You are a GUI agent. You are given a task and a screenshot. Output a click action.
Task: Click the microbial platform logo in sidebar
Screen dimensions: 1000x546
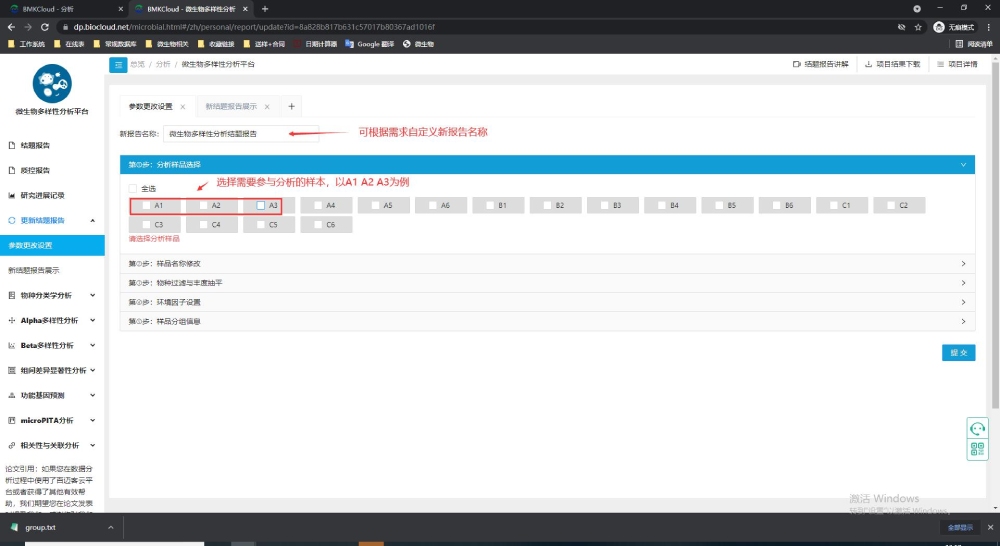(x=52, y=83)
